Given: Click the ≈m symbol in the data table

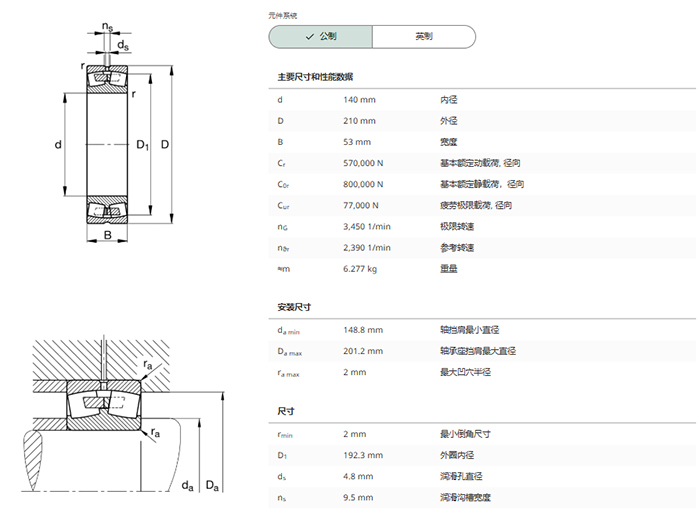Looking at the screenshot, I should [283, 269].
